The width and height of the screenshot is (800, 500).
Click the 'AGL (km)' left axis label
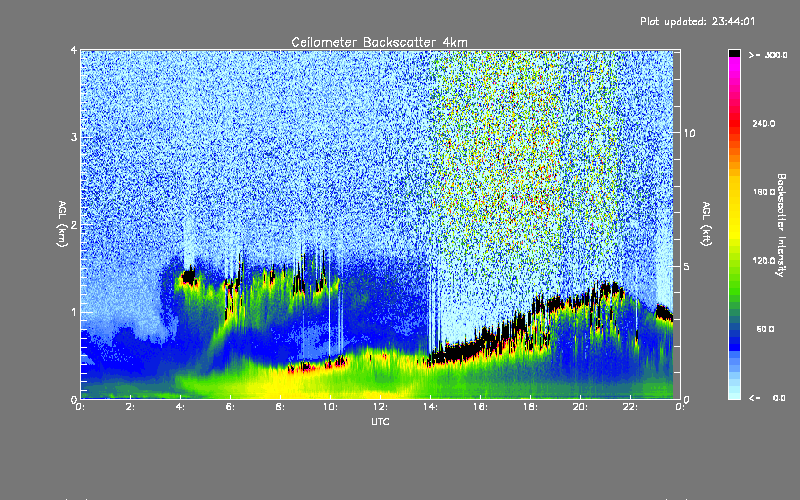point(62,224)
